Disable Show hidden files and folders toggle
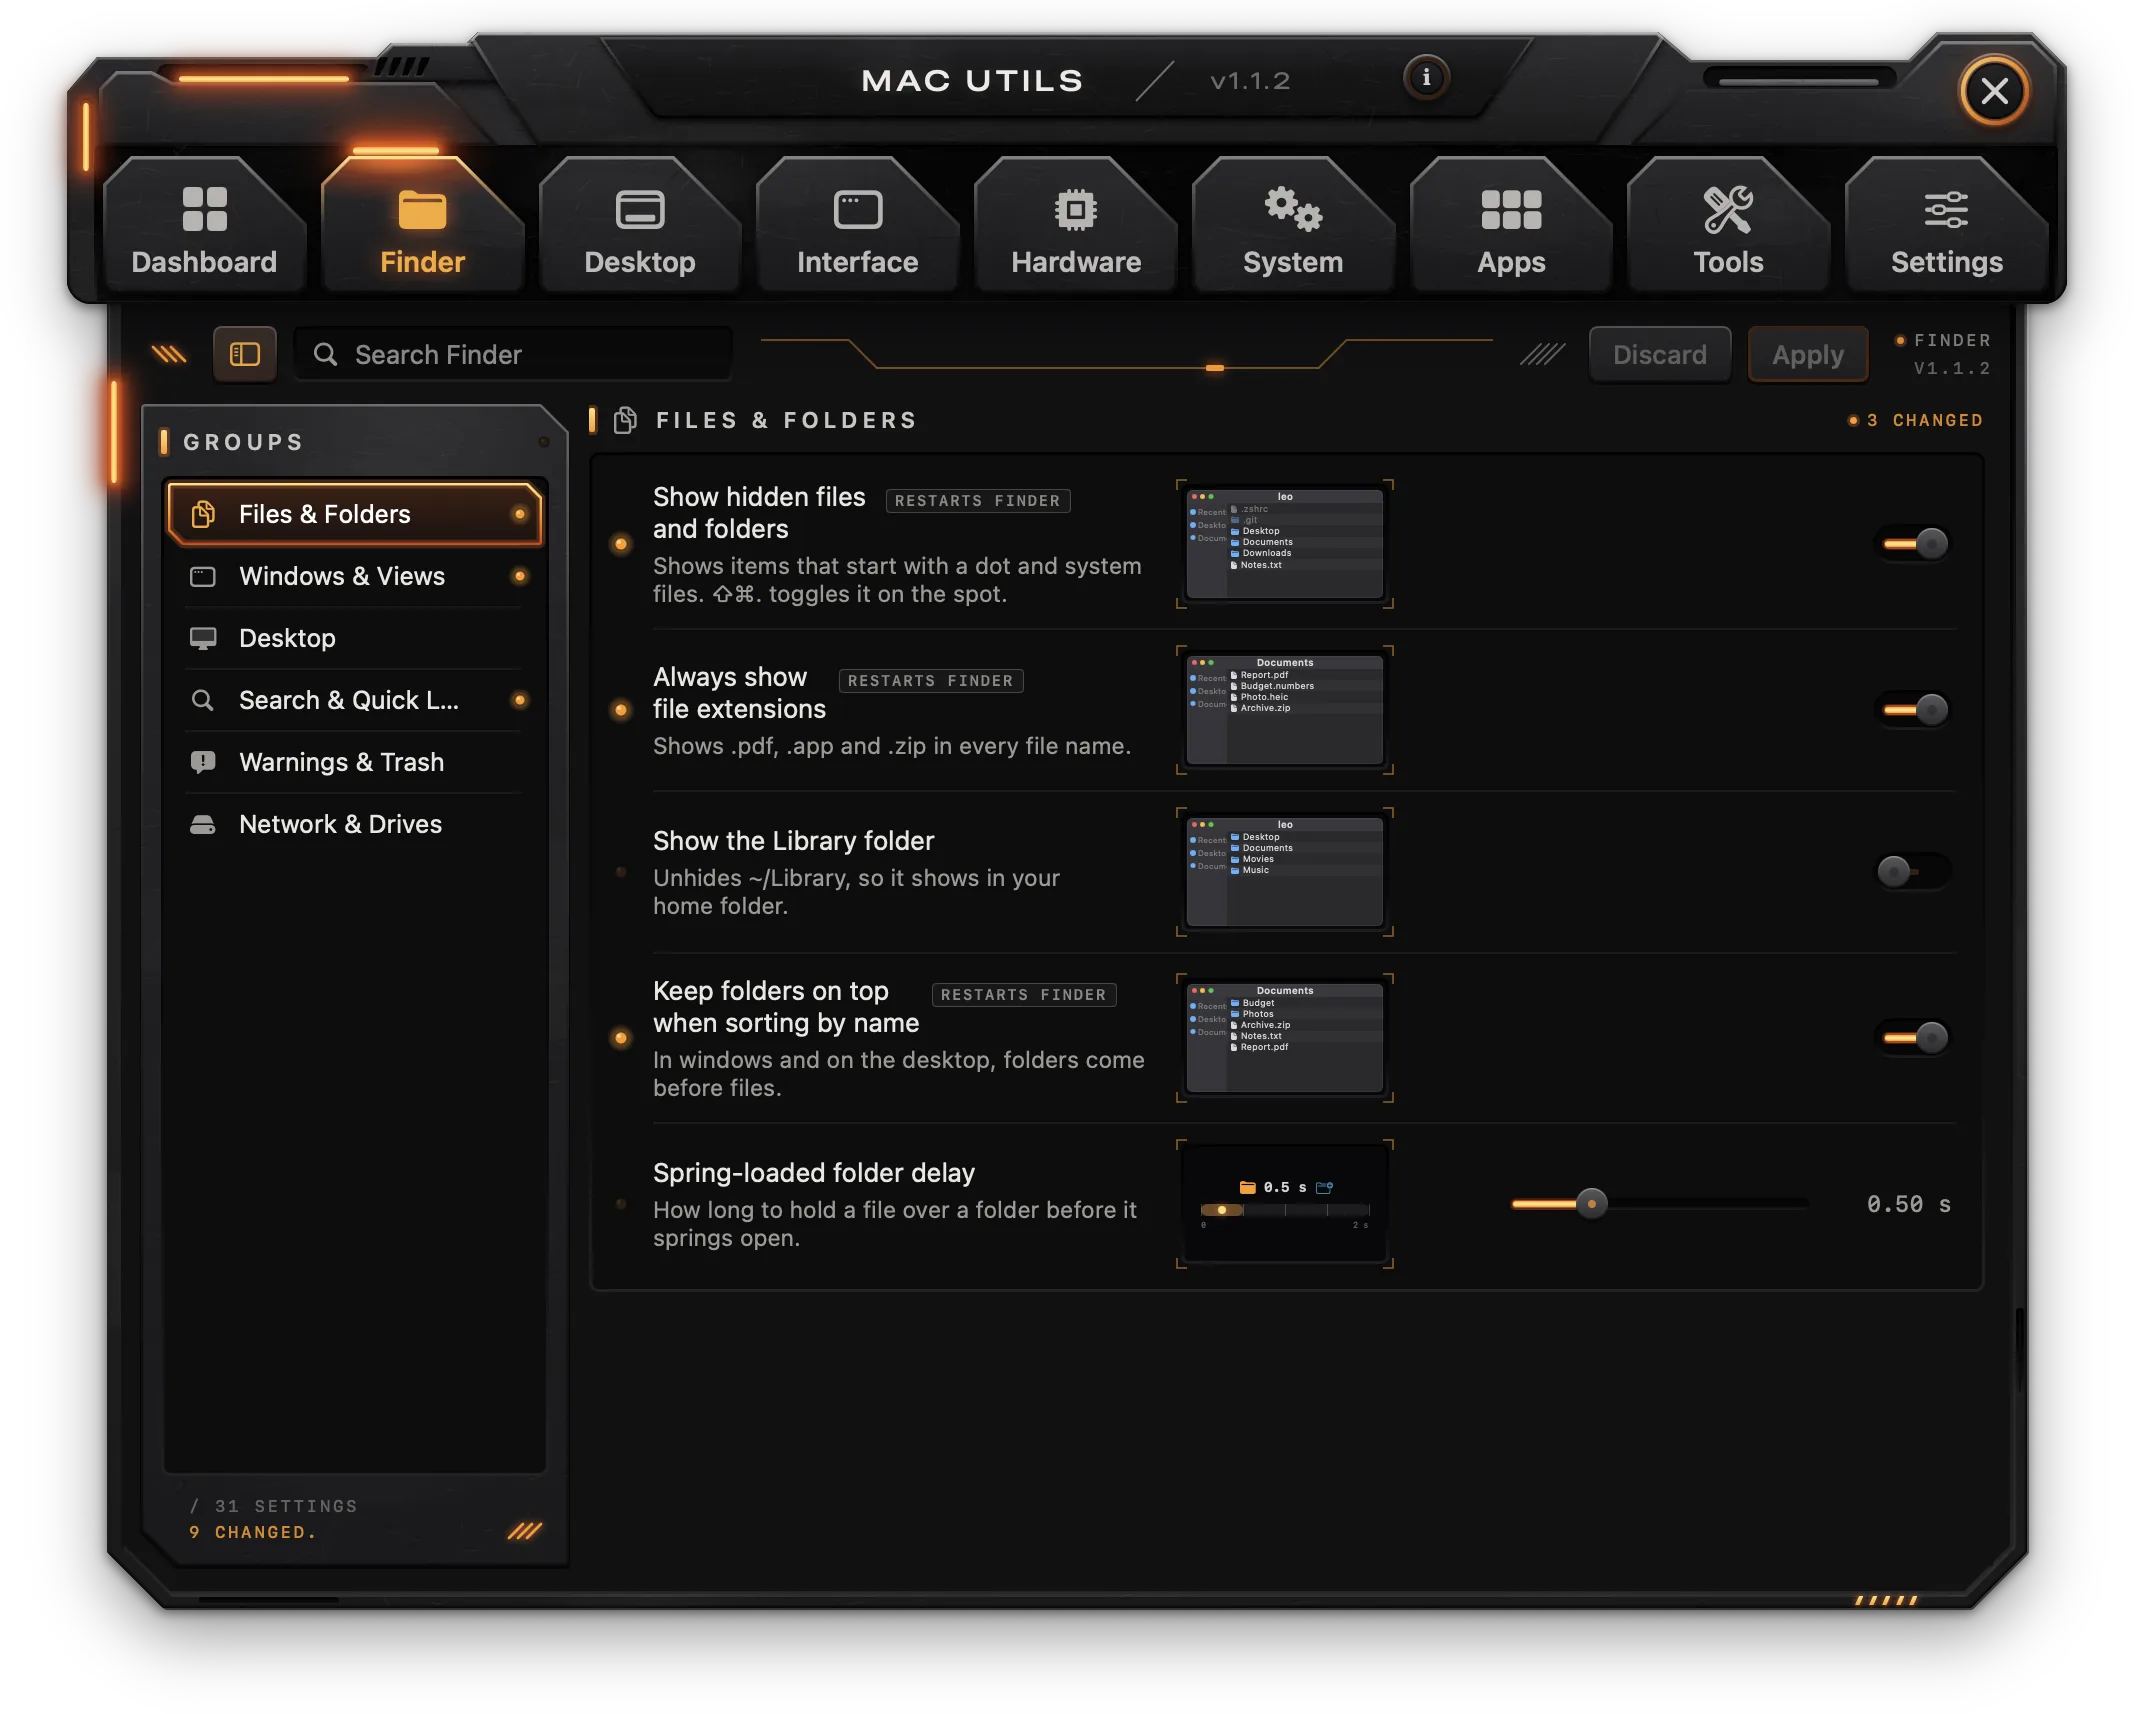2134x1714 pixels. click(x=1913, y=544)
